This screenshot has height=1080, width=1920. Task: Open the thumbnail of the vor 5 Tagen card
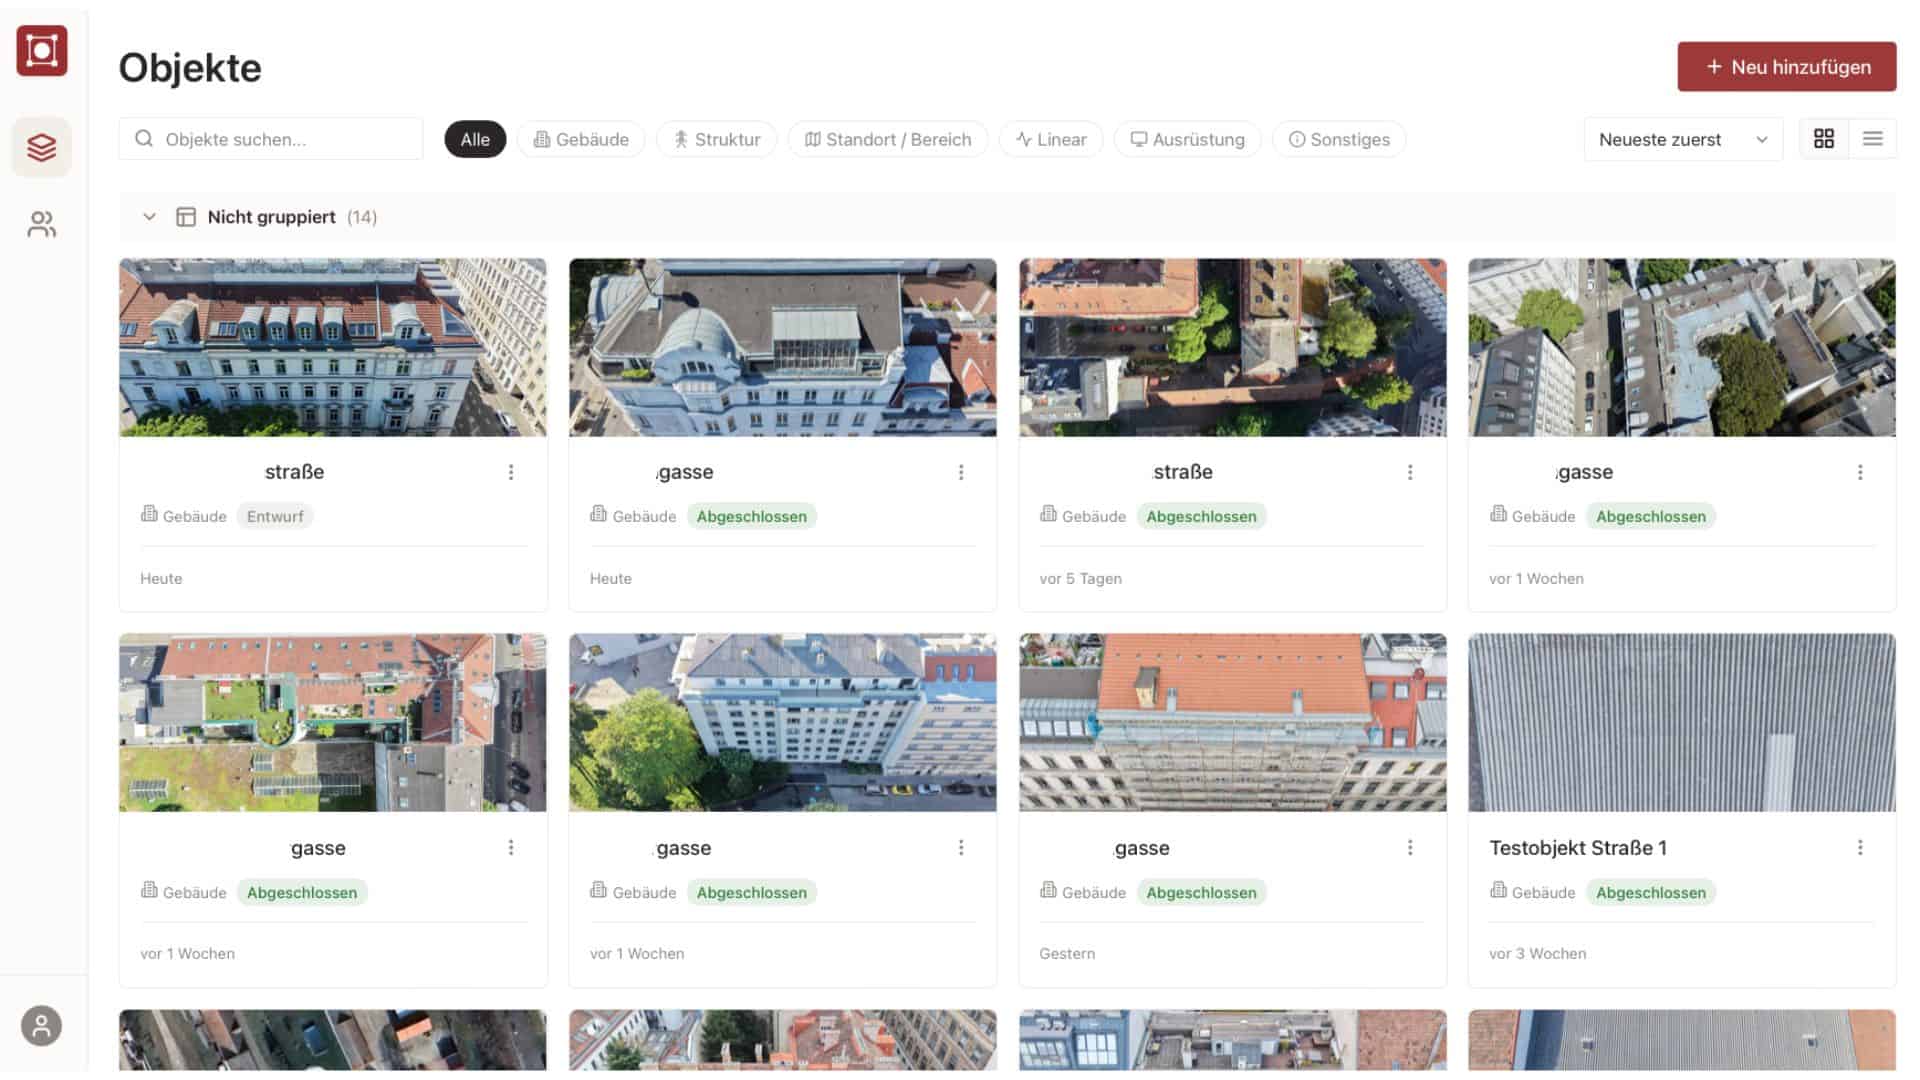point(1233,347)
